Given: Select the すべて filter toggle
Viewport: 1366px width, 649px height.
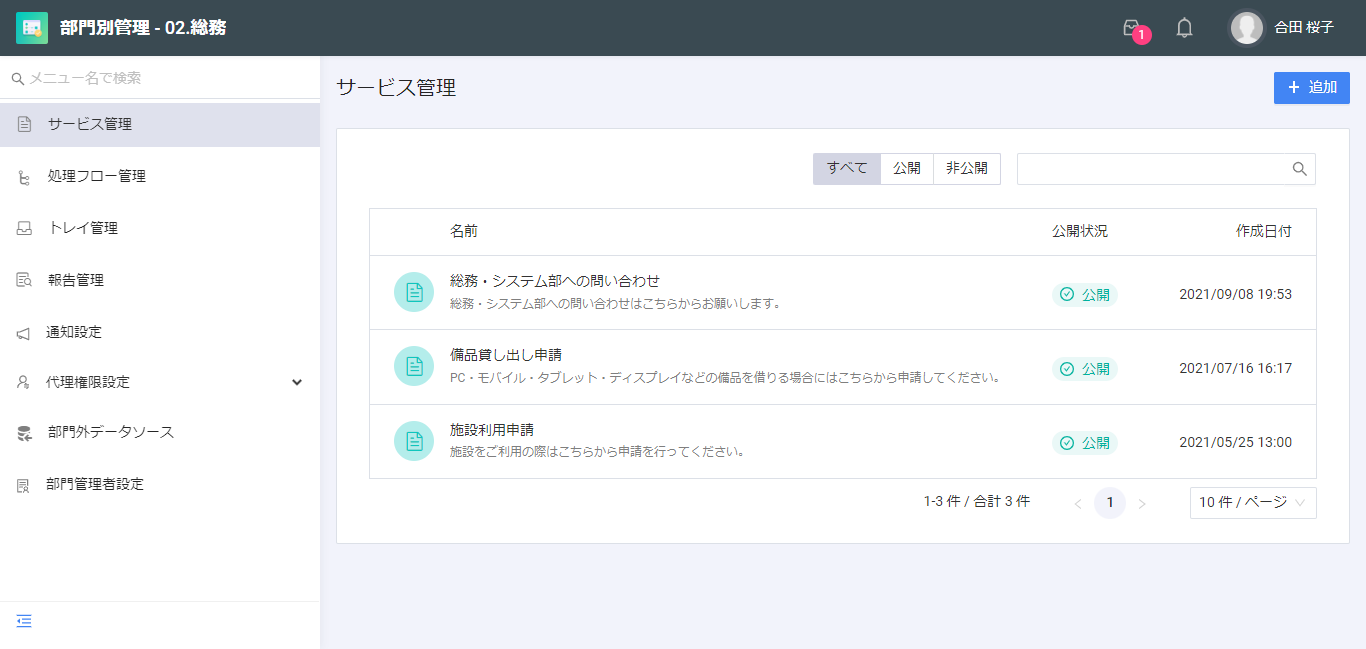Looking at the screenshot, I should pyautogui.click(x=847, y=169).
